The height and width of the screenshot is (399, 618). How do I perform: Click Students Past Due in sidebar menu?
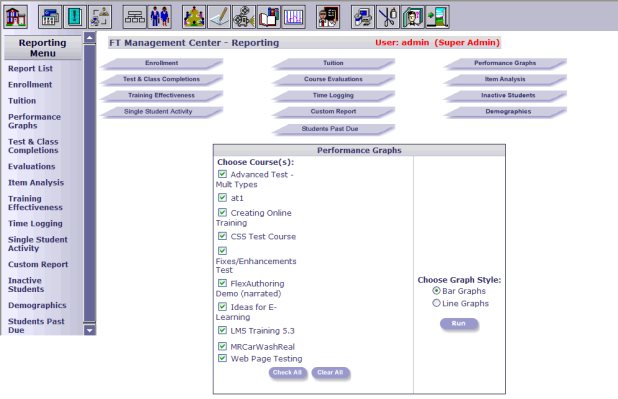click(x=36, y=326)
